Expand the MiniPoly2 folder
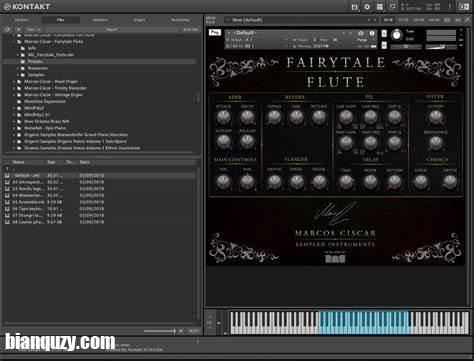474x361 pixels. [14, 108]
